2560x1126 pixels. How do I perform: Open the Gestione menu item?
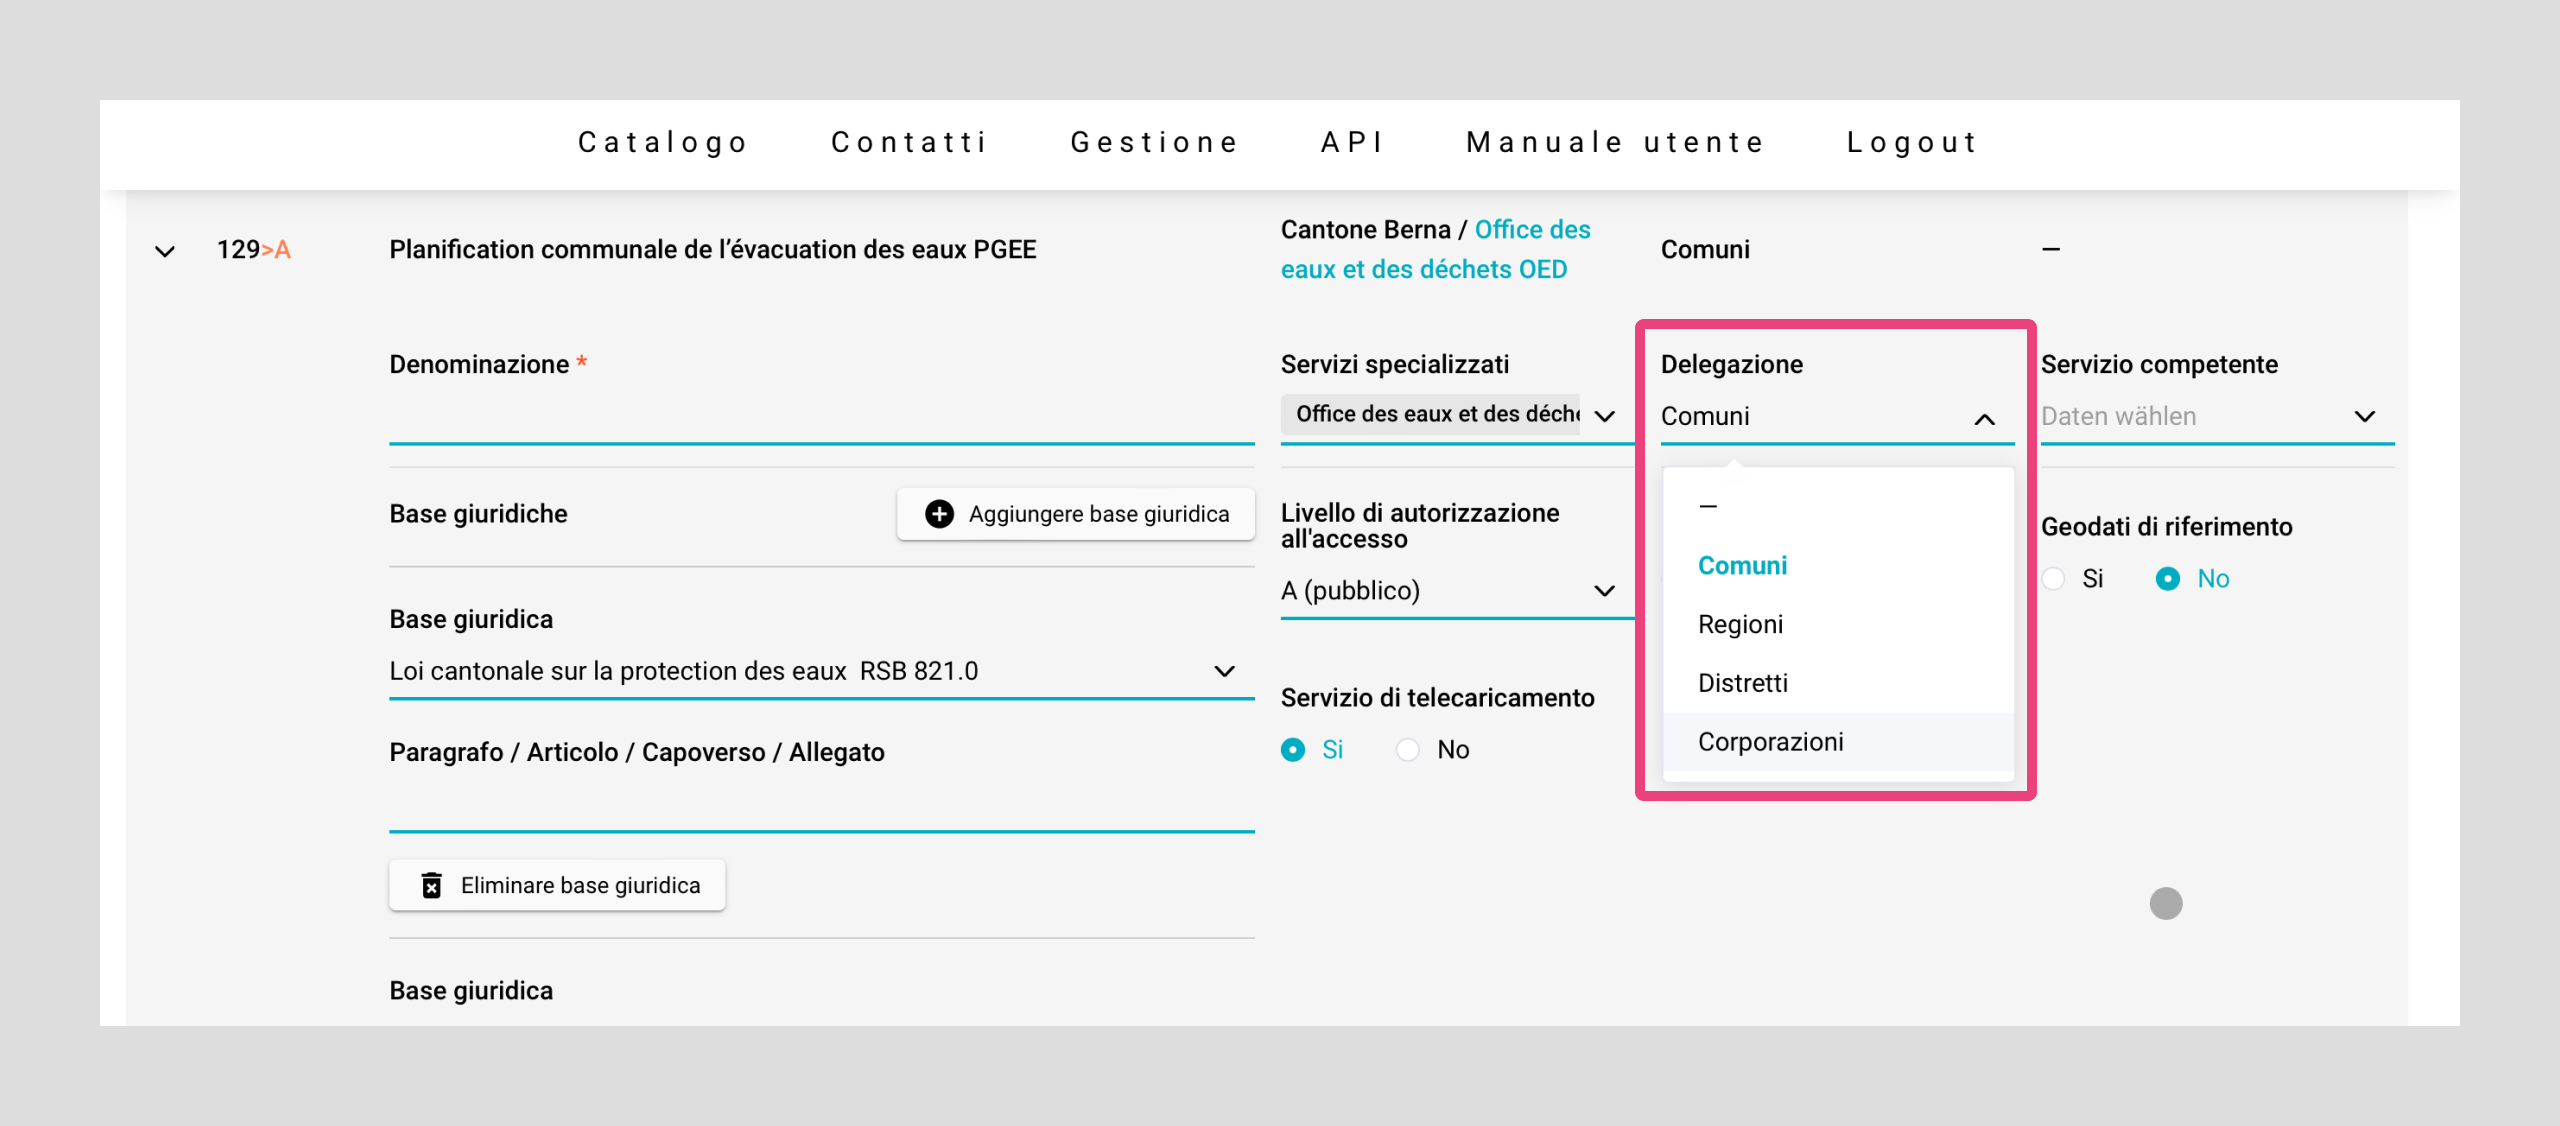click(1155, 142)
